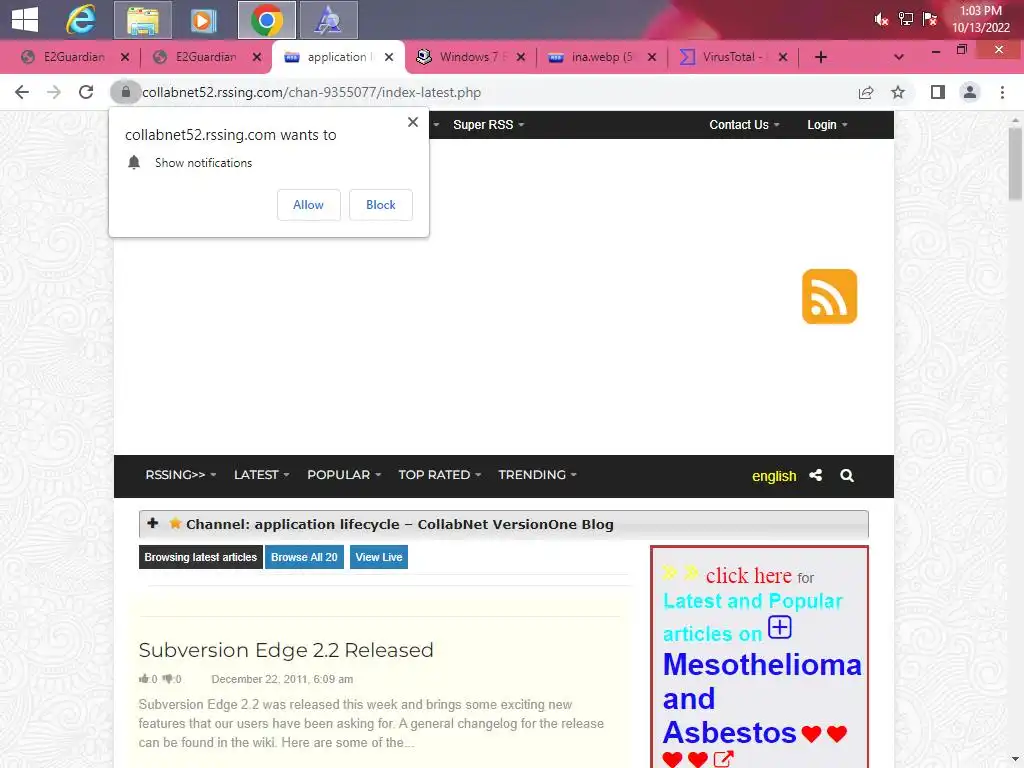Click the plus box icon in ad
Viewport: 1024px width, 768px height.
tap(780, 628)
